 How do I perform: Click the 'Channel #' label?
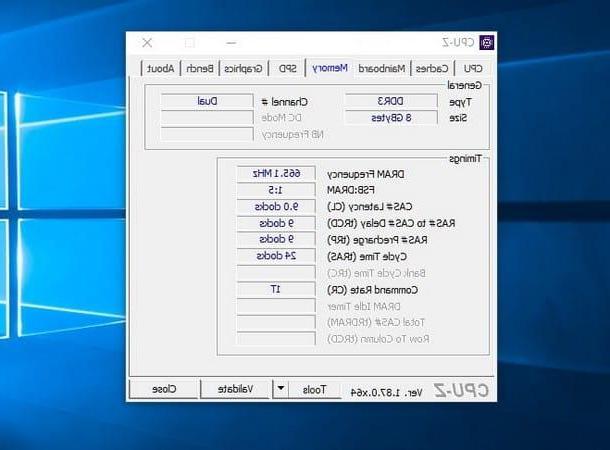pyautogui.click(x=284, y=102)
